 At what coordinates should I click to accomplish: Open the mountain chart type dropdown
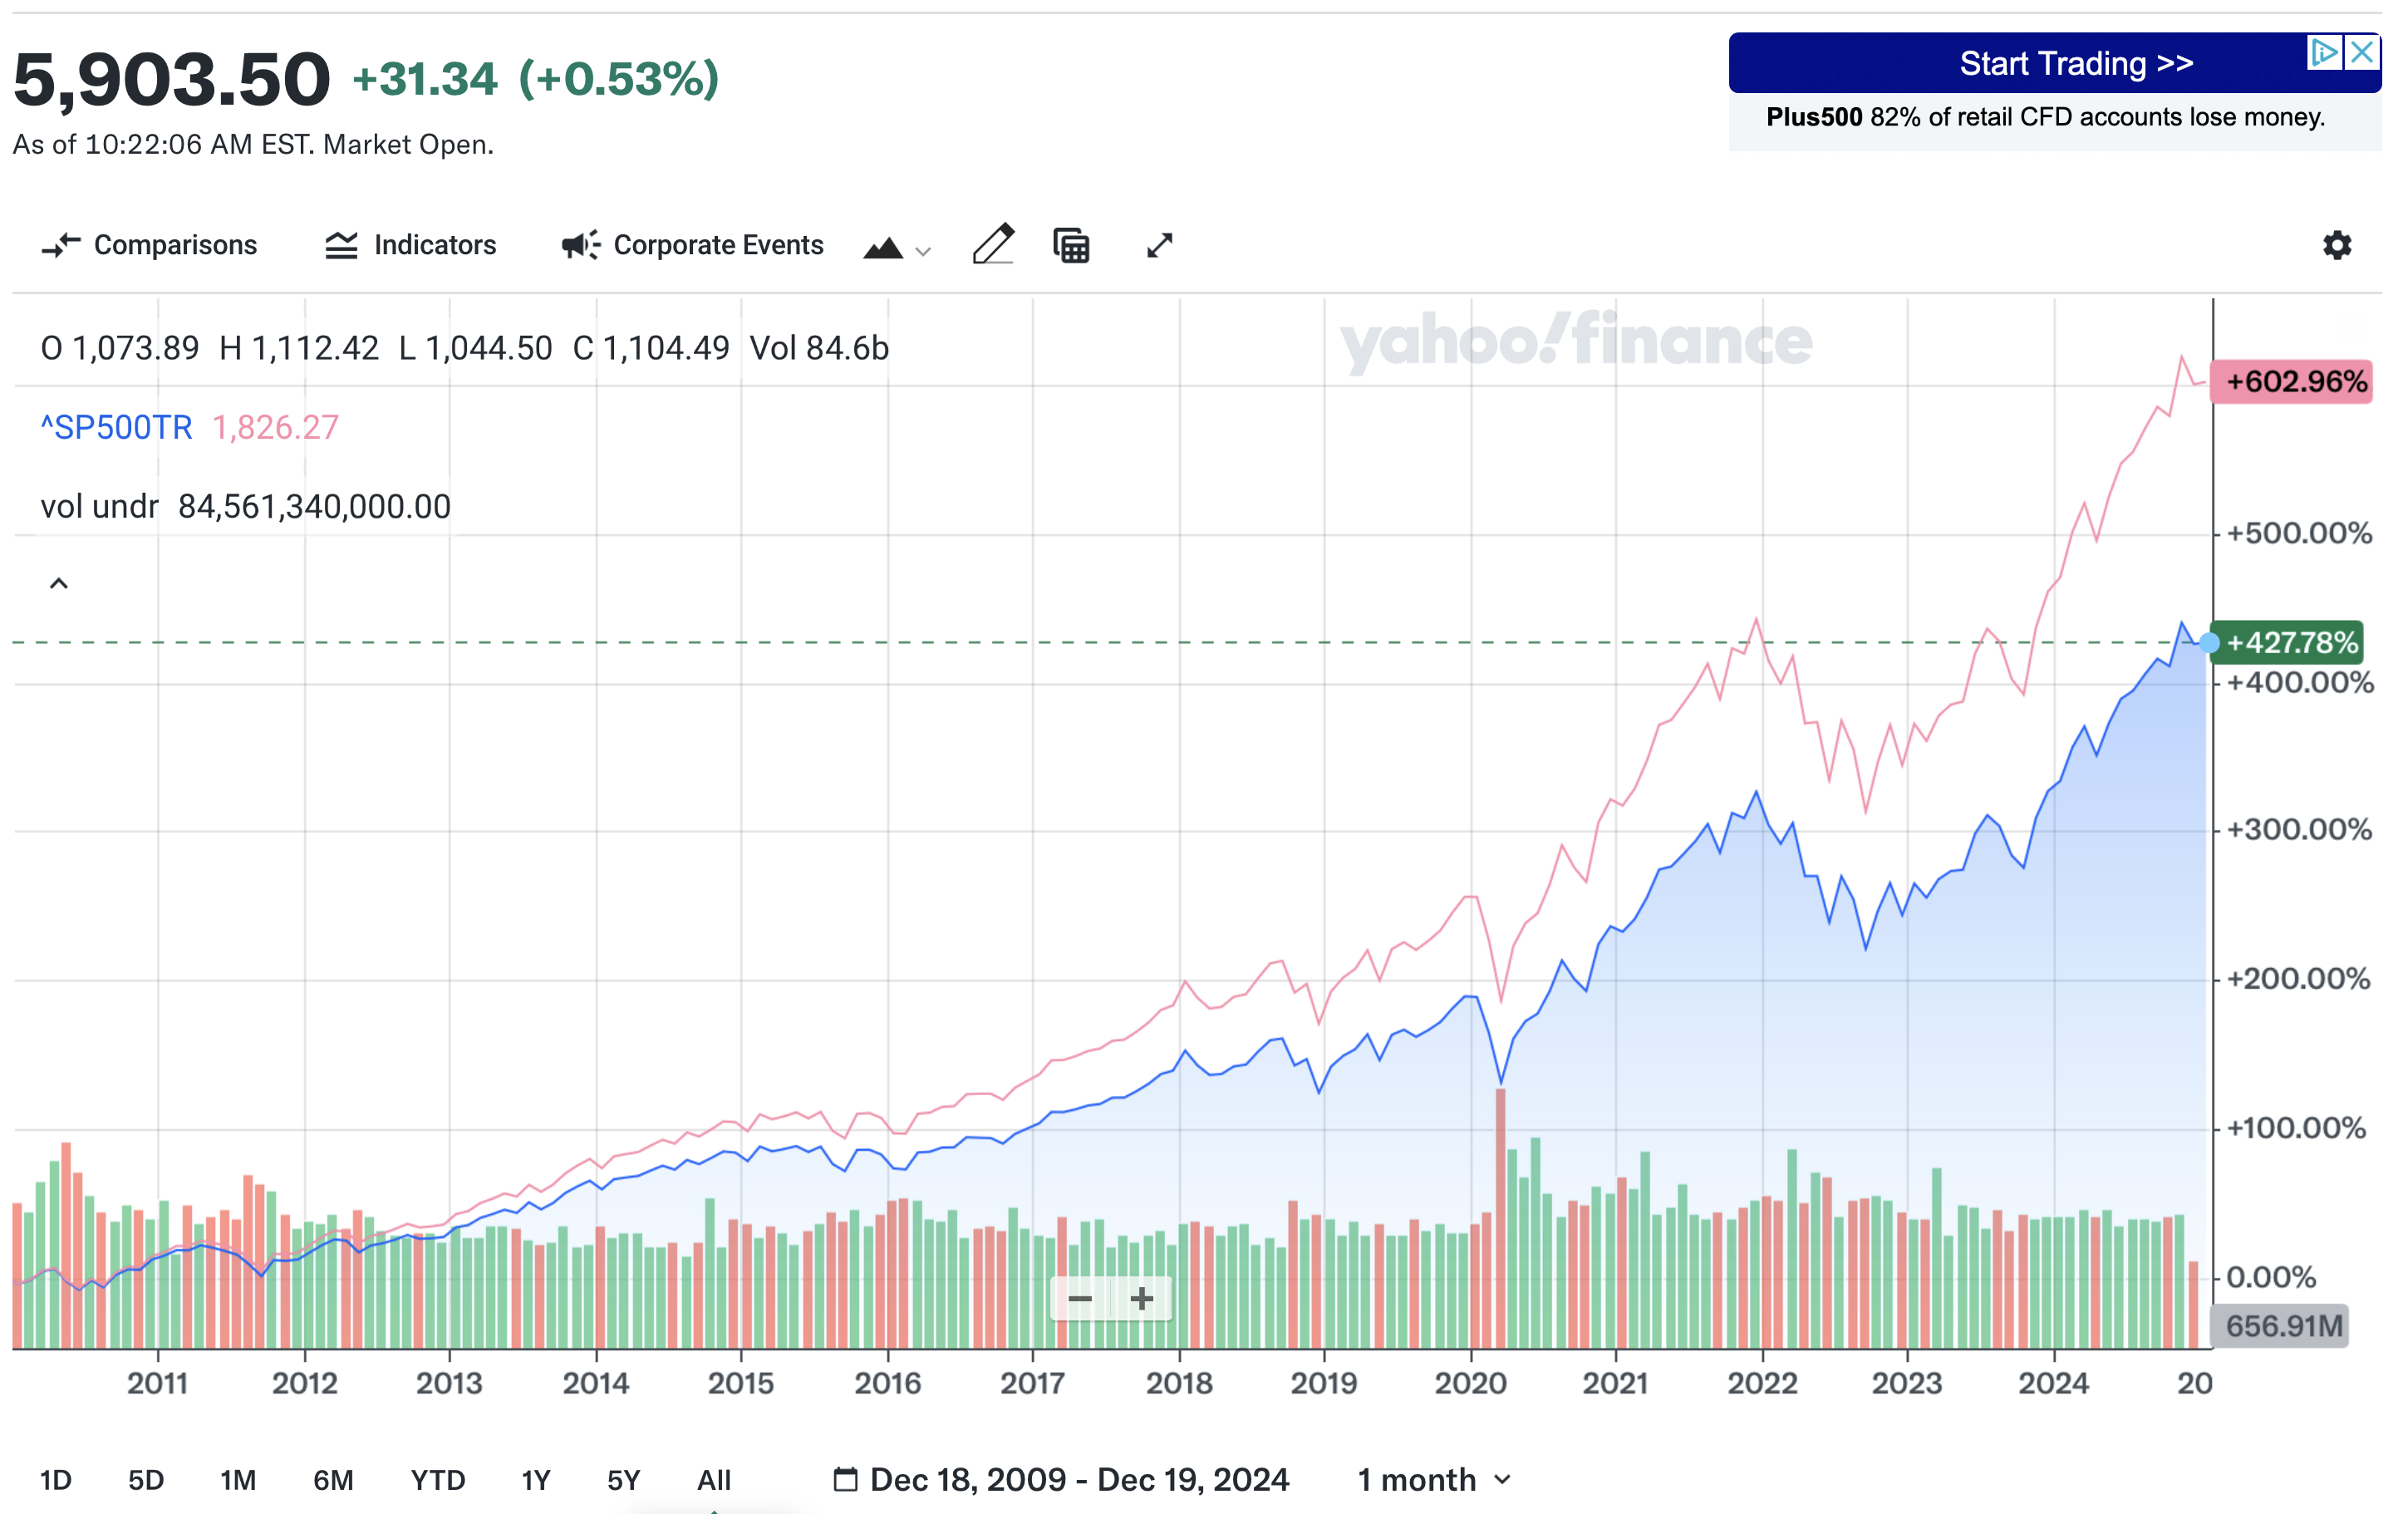pos(897,247)
